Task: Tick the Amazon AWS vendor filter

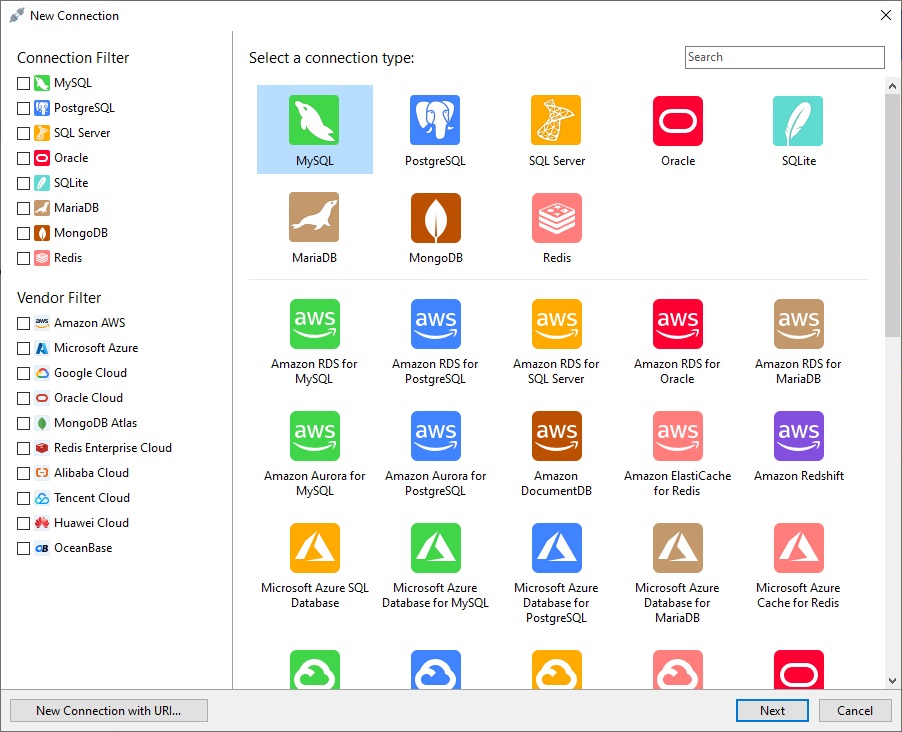Action: [24, 323]
